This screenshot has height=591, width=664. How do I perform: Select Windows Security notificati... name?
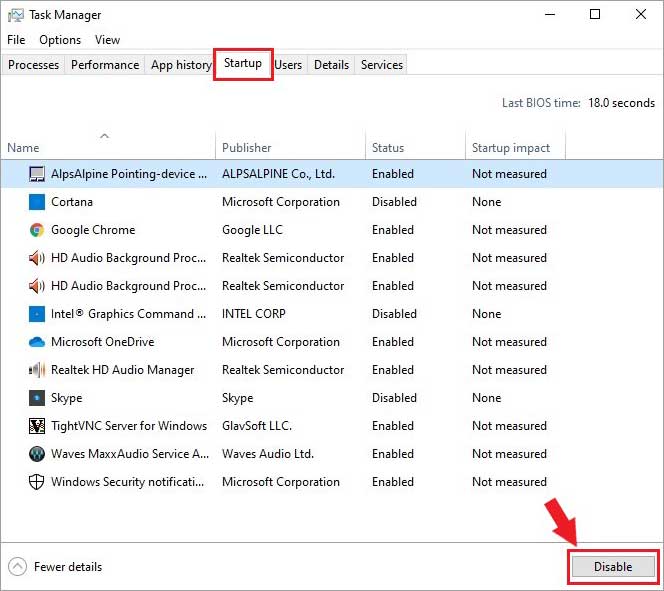(127, 482)
